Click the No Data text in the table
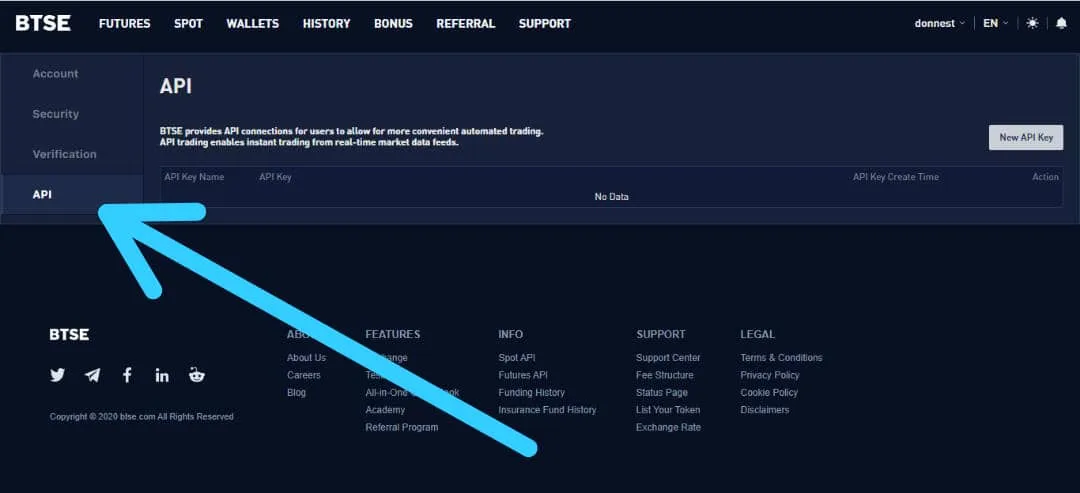 (612, 197)
